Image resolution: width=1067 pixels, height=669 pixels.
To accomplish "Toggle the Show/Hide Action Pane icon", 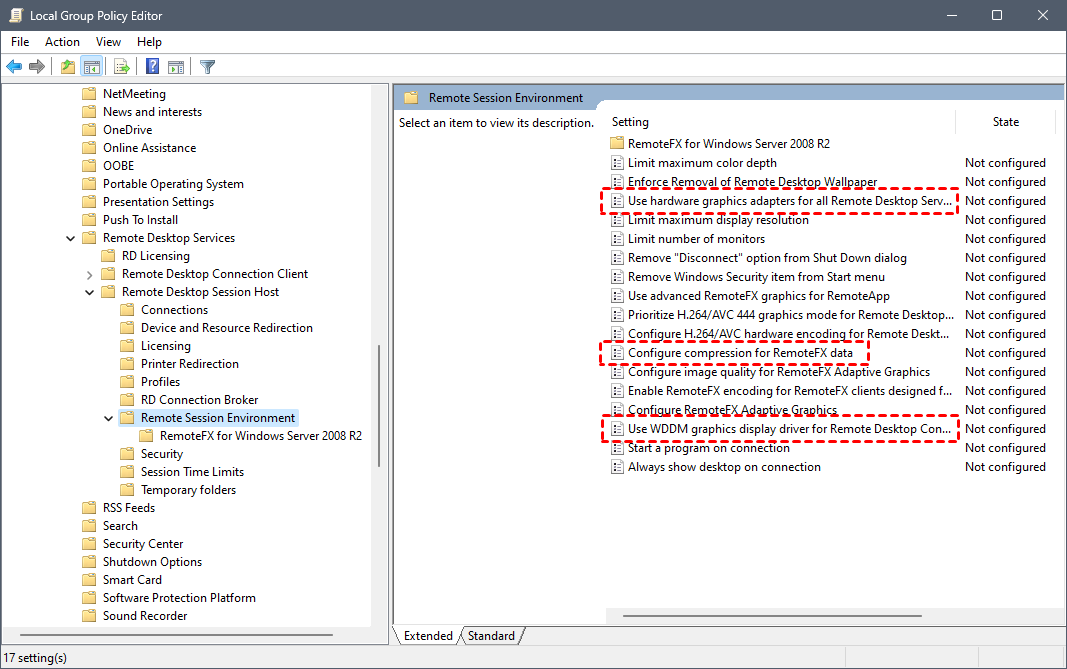I will [x=176, y=67].
